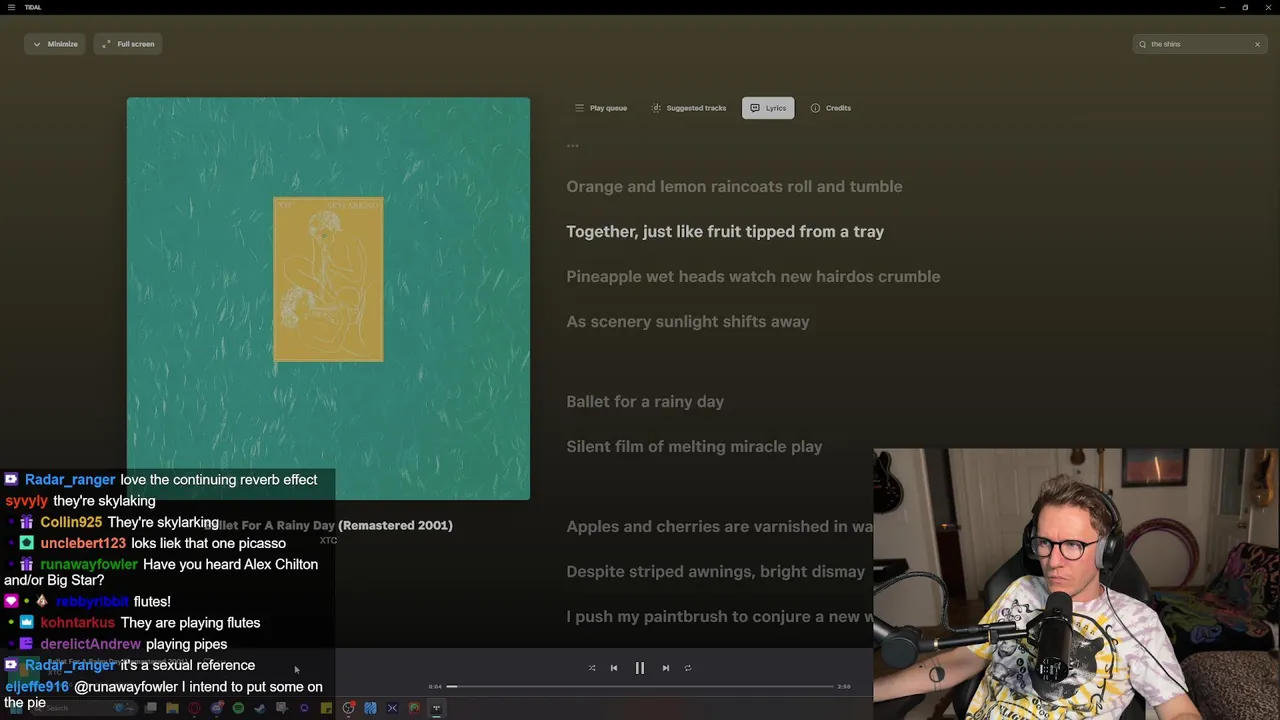1280x720 pixels.
Task: Jump to lyric 'As scenery sunlight shifts away'
Action: pos(688,321)
